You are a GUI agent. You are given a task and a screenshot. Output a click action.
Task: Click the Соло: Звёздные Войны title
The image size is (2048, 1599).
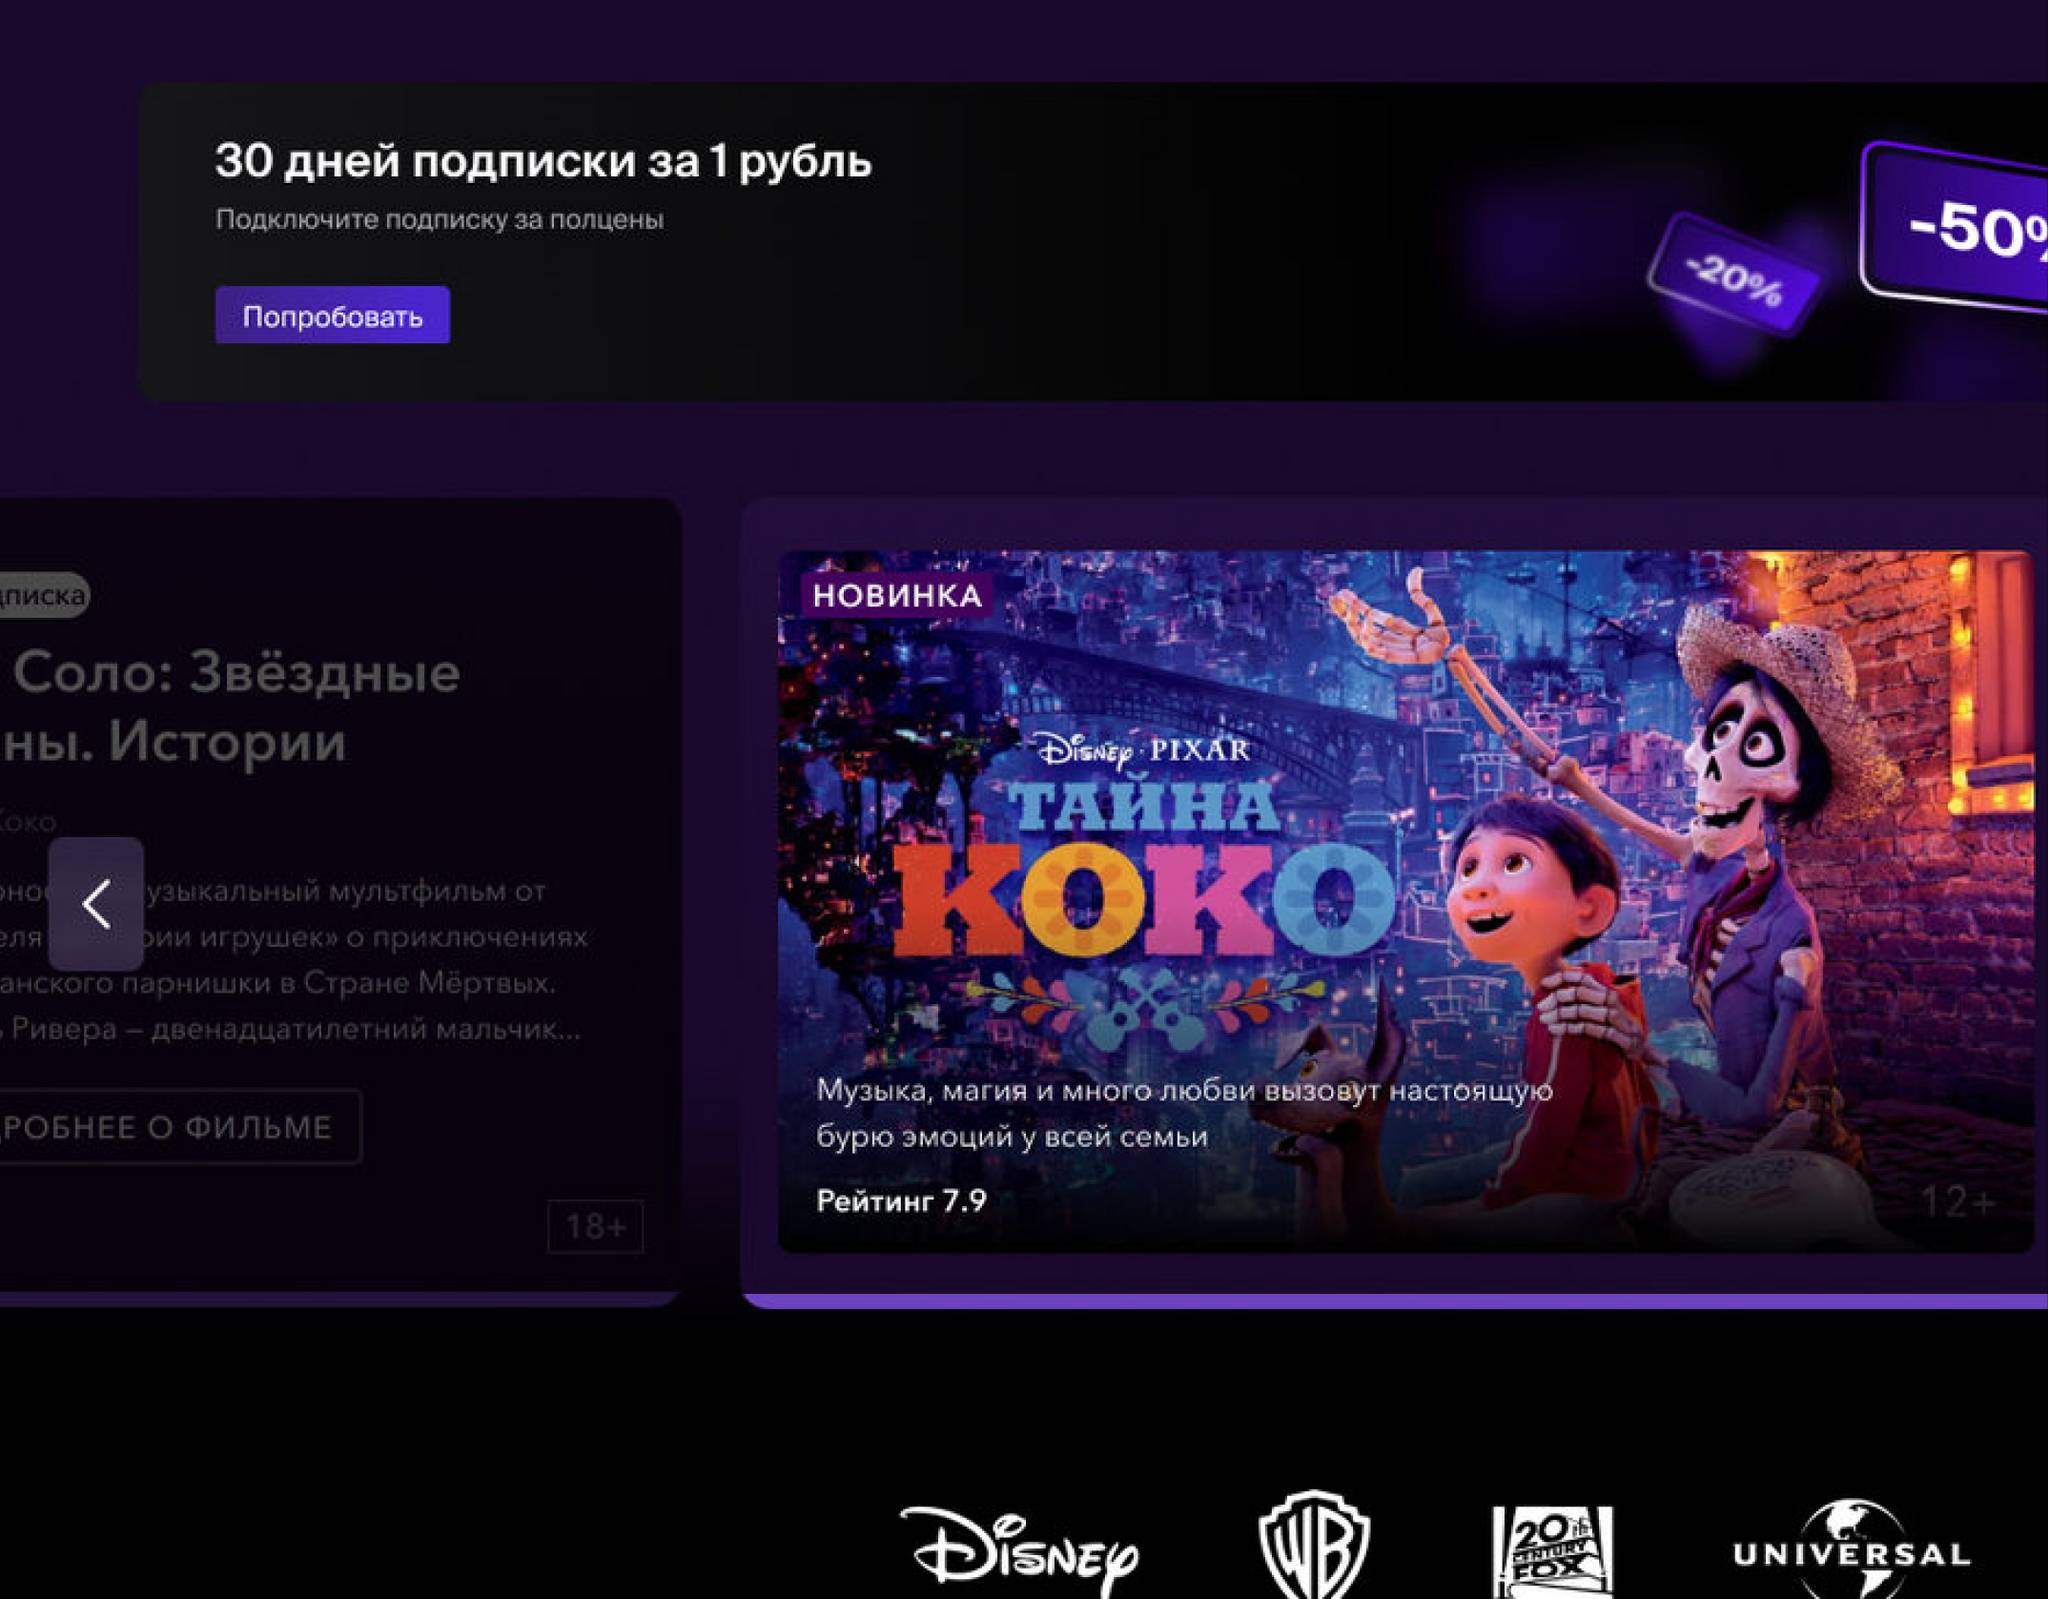point(230,706)
